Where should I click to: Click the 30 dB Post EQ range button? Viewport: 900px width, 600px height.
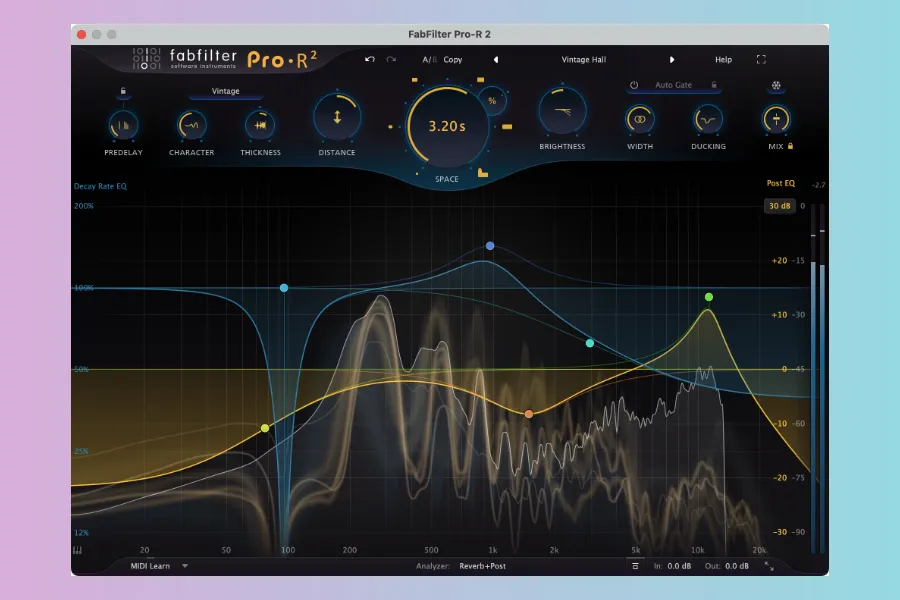click(779, 206)
